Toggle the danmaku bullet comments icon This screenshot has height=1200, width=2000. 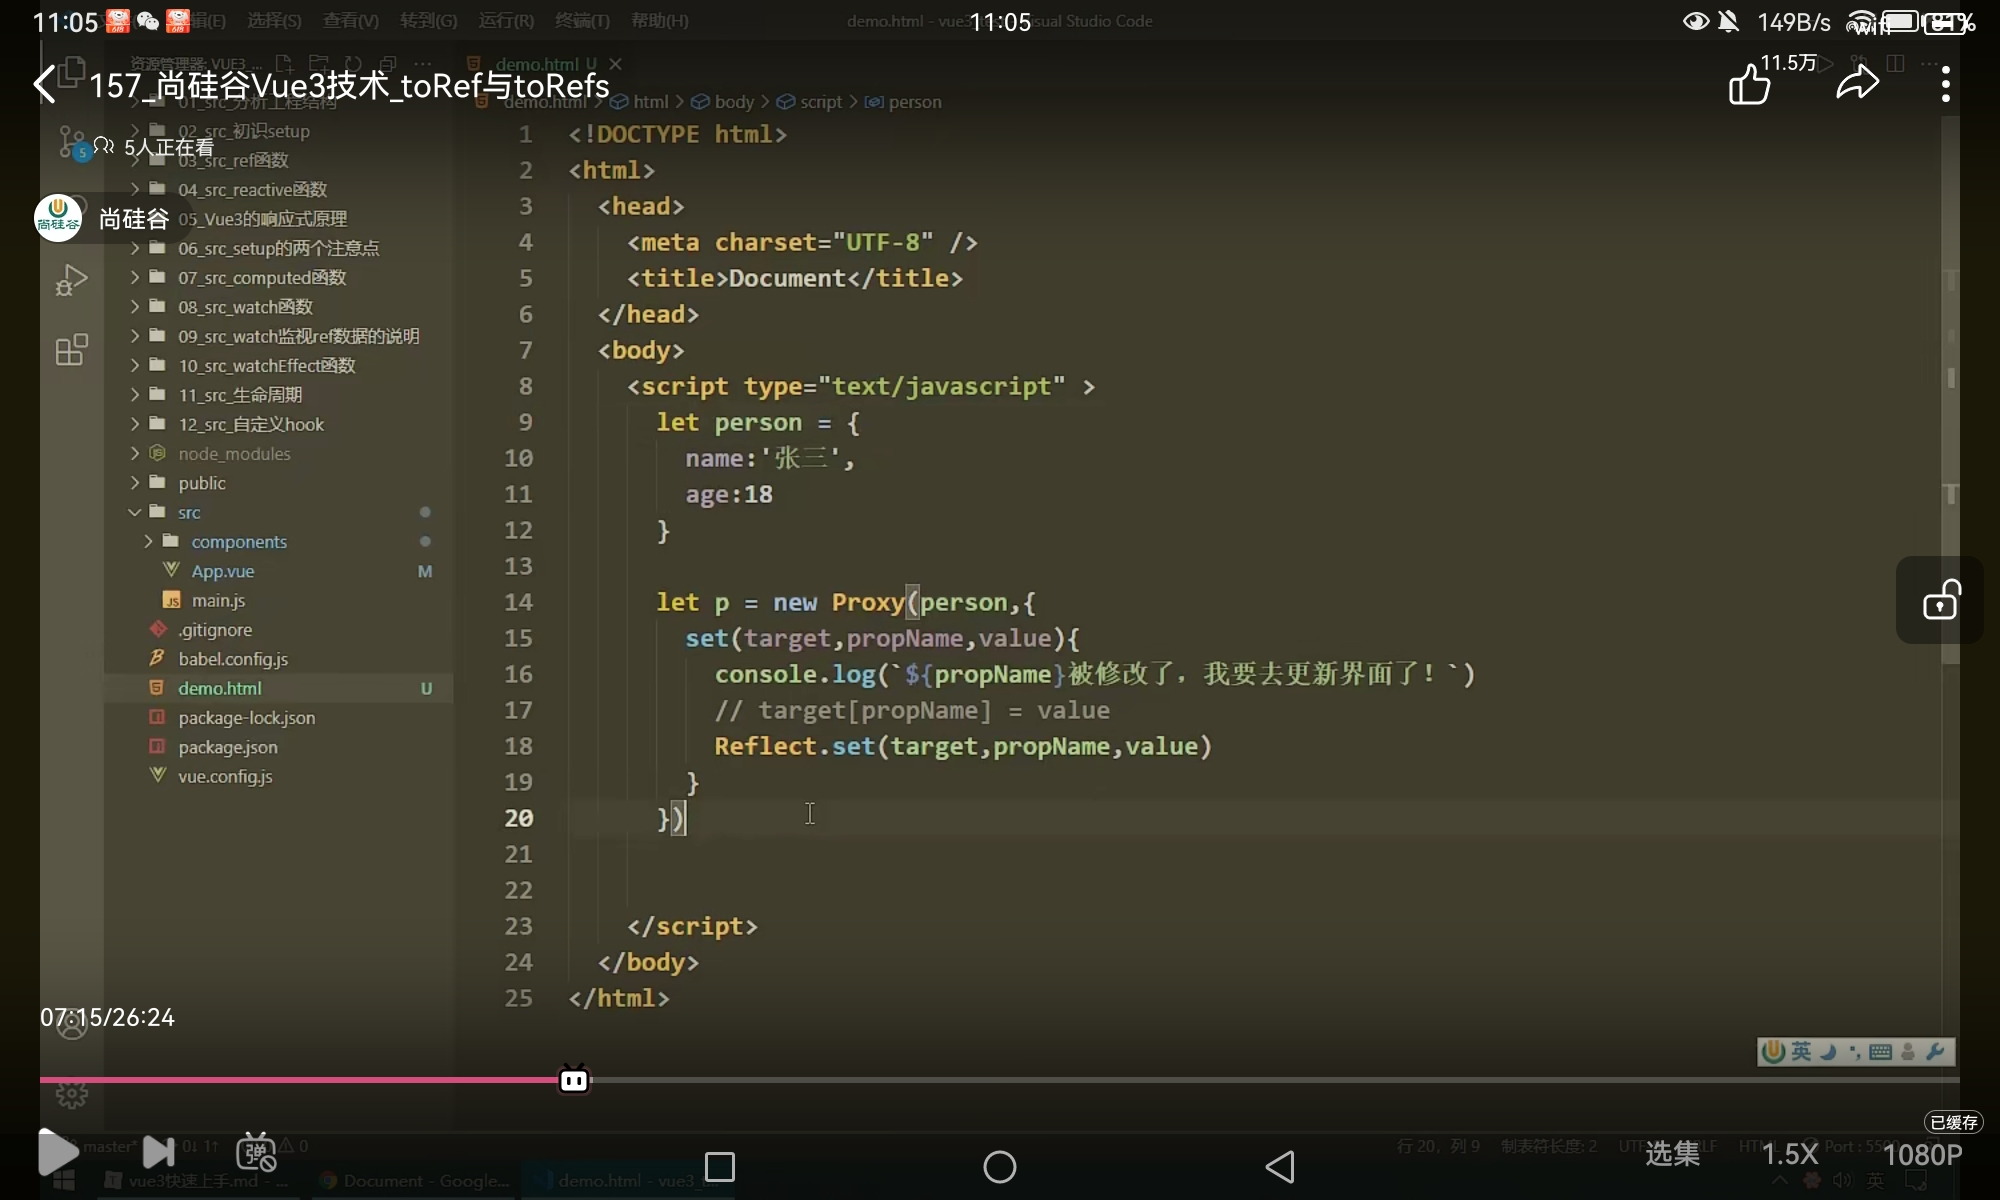pos(256,1152)
